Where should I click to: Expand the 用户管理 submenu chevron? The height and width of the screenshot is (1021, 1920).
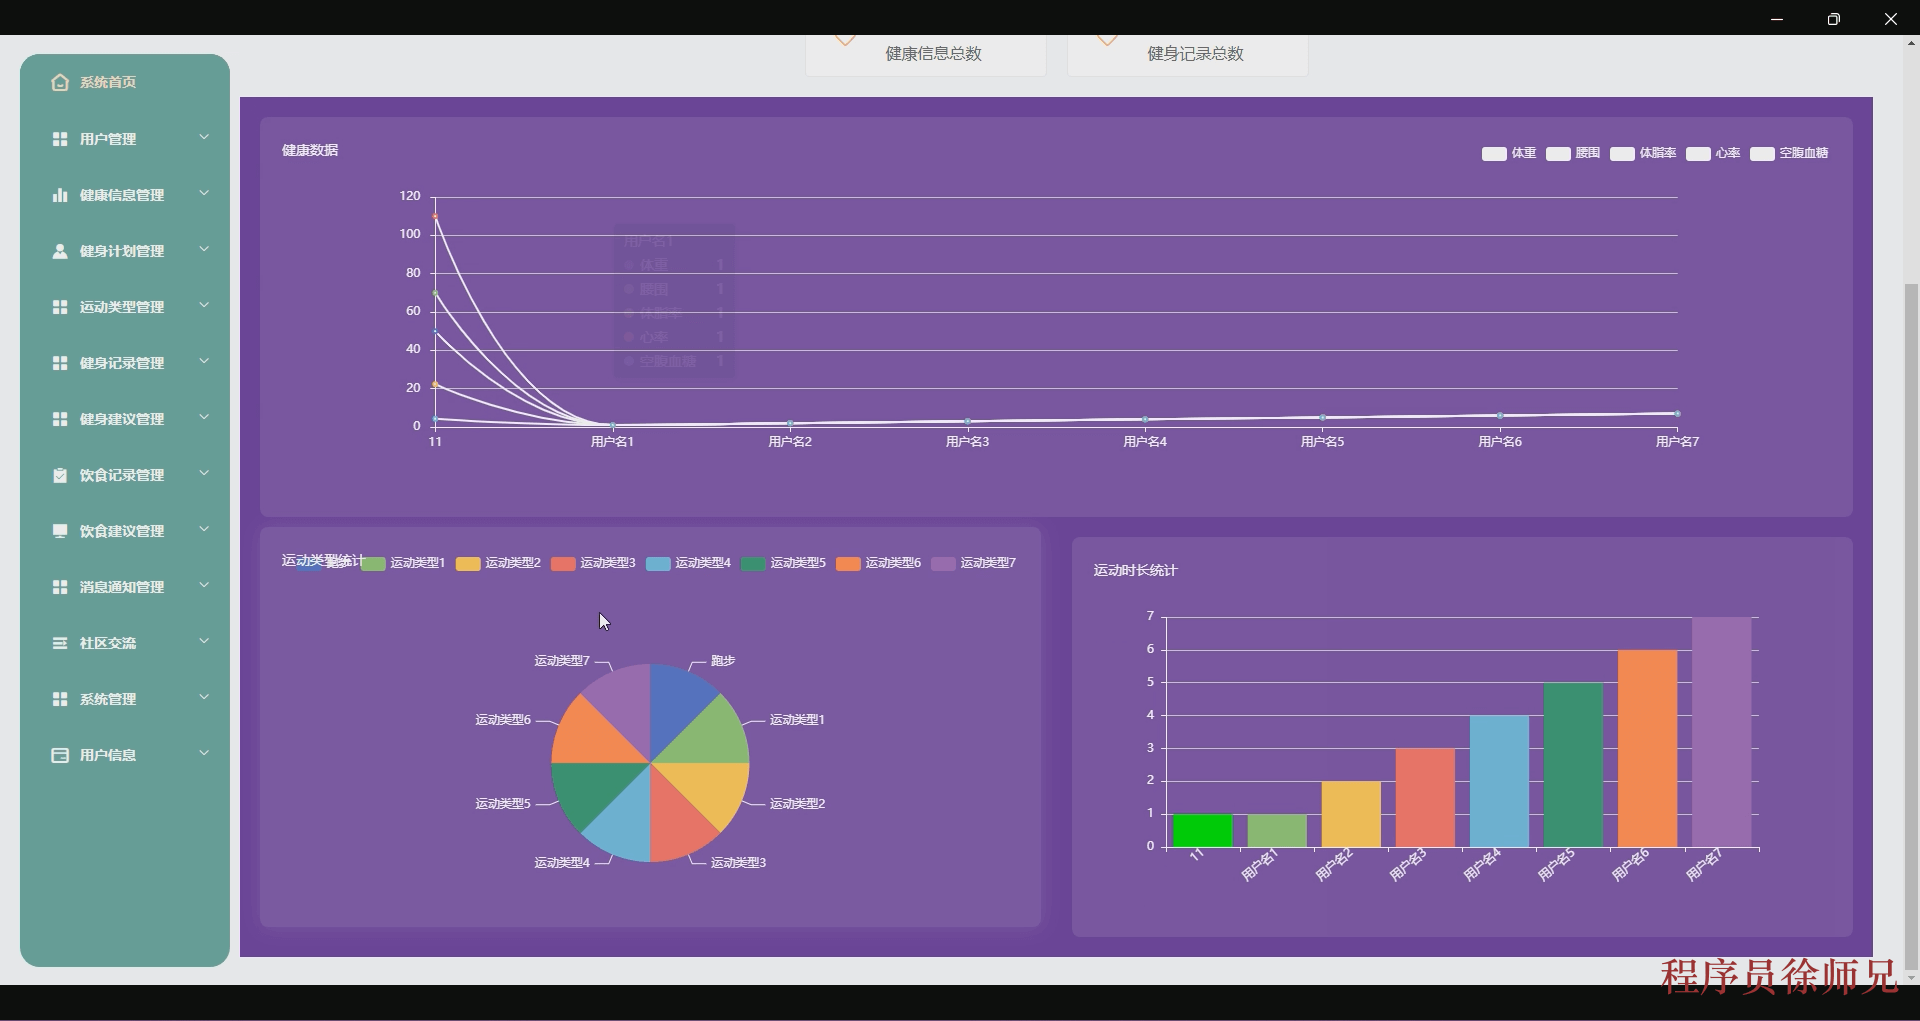[x=204, y=137]
